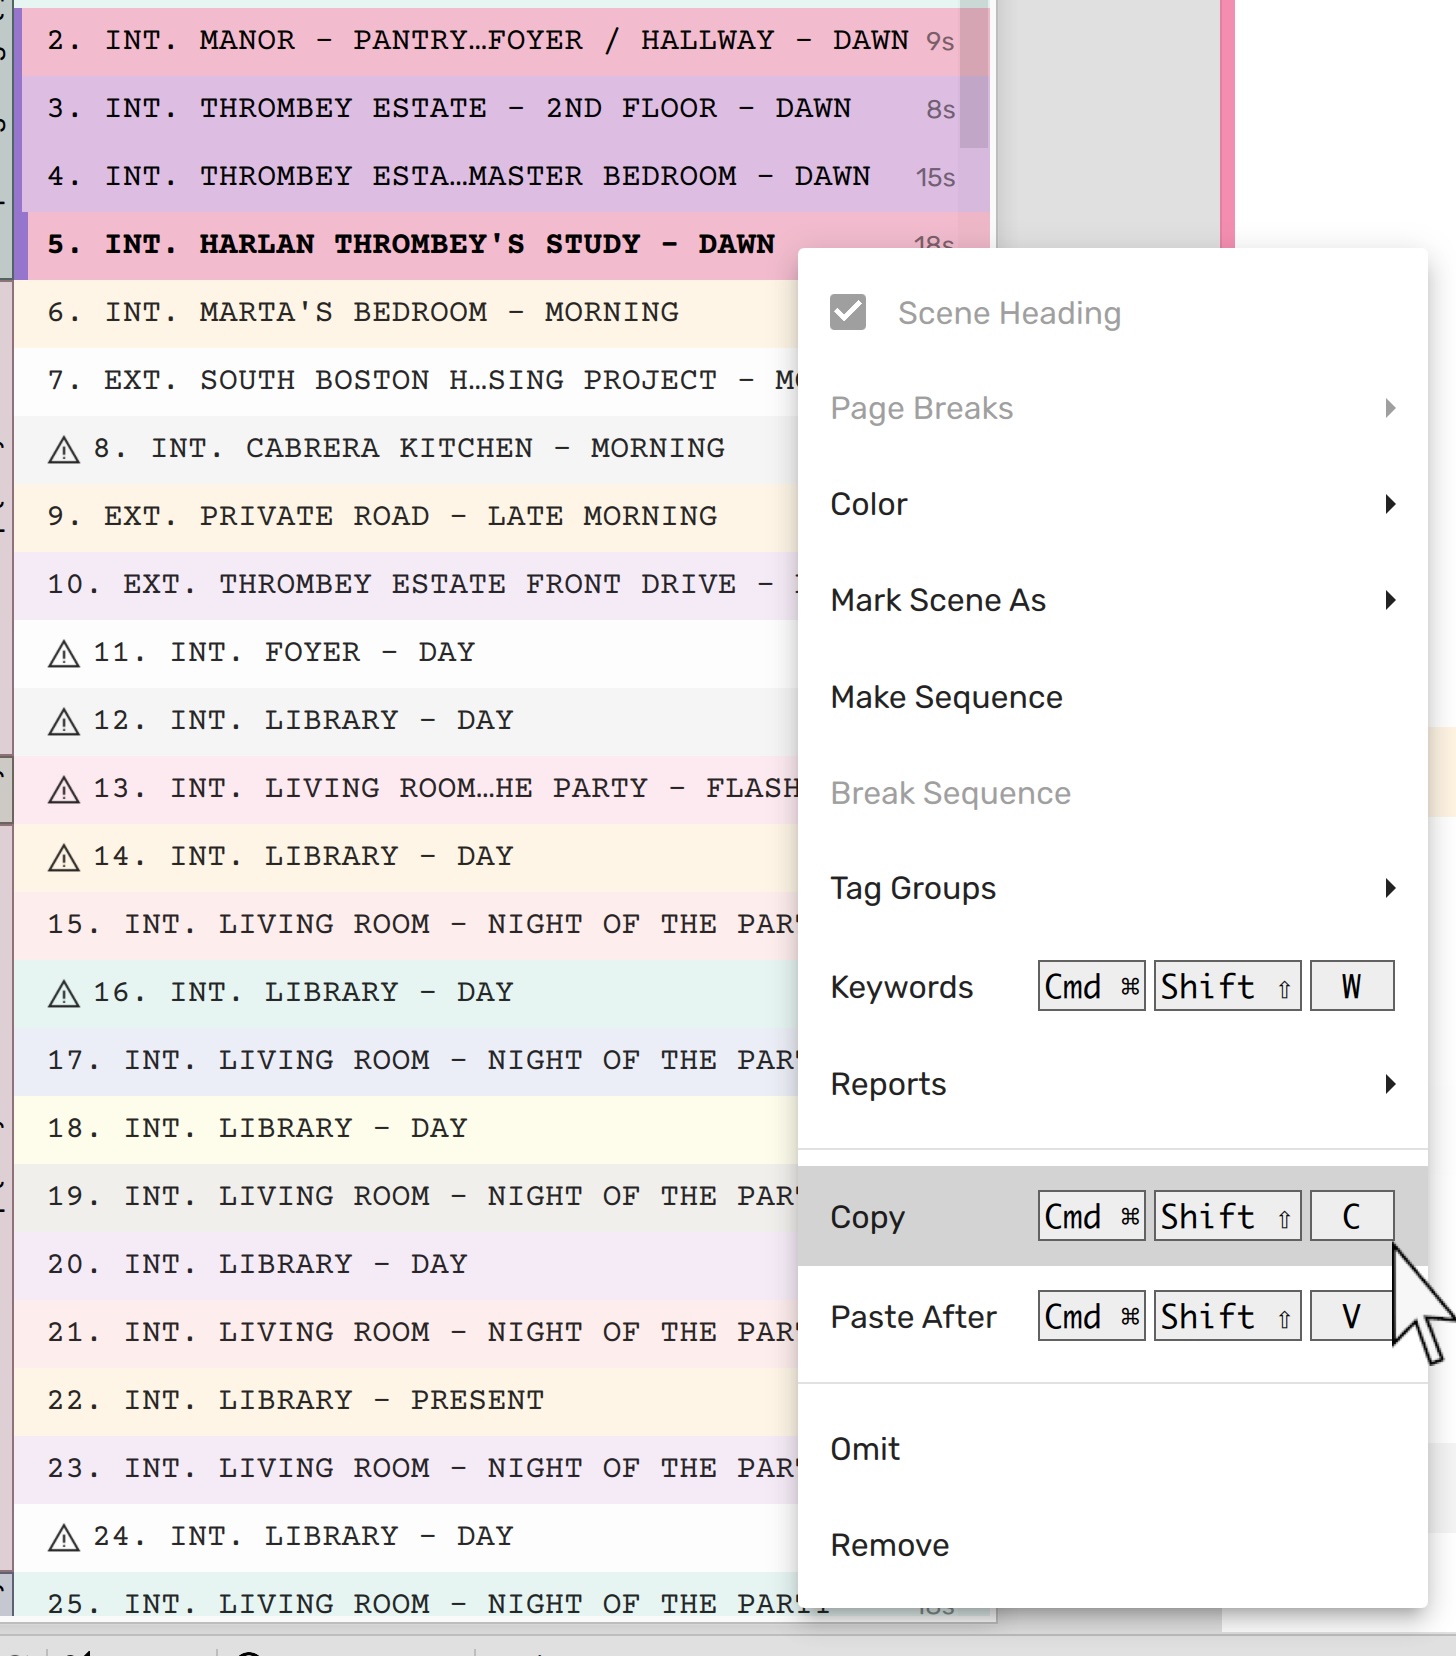The width and height of the screenshot is (1456, 1656).
Task: Choose Make Sequence from context menu
Action: tap(946, 697)
